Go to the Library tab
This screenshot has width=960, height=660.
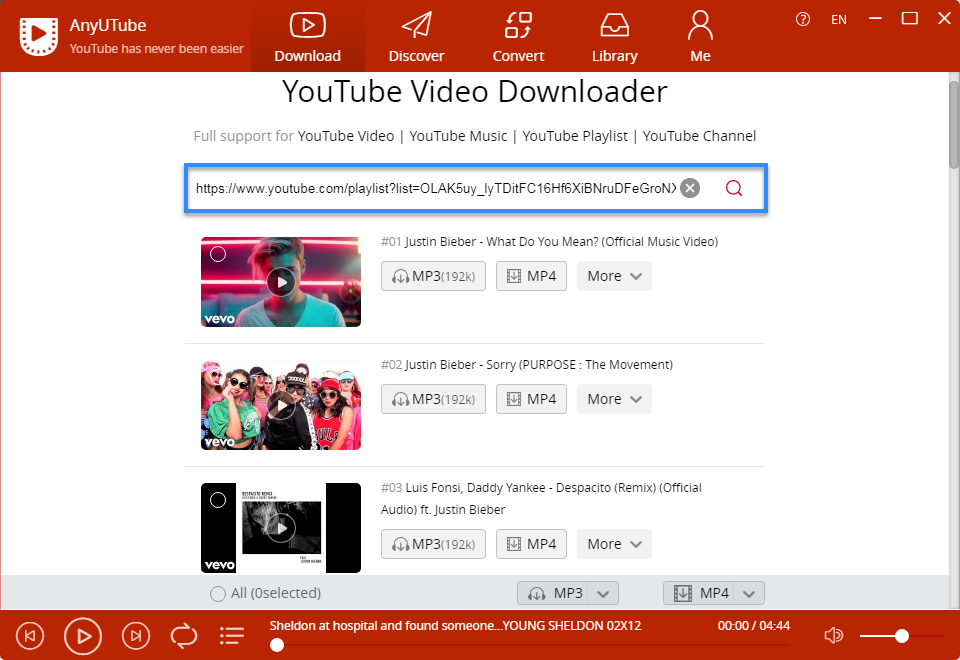point(615,37)
